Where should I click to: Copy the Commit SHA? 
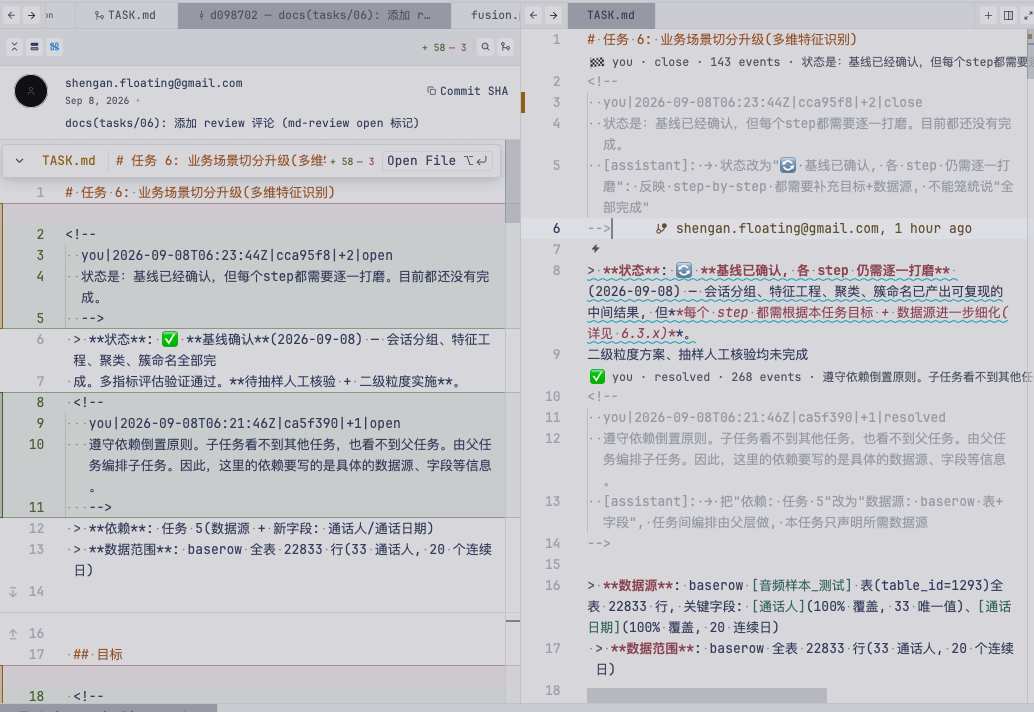(468, 91)
